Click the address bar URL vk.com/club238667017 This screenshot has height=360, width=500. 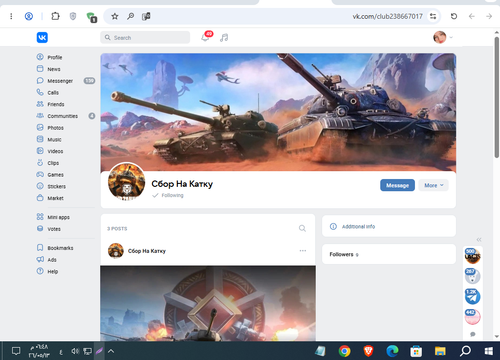387,16
